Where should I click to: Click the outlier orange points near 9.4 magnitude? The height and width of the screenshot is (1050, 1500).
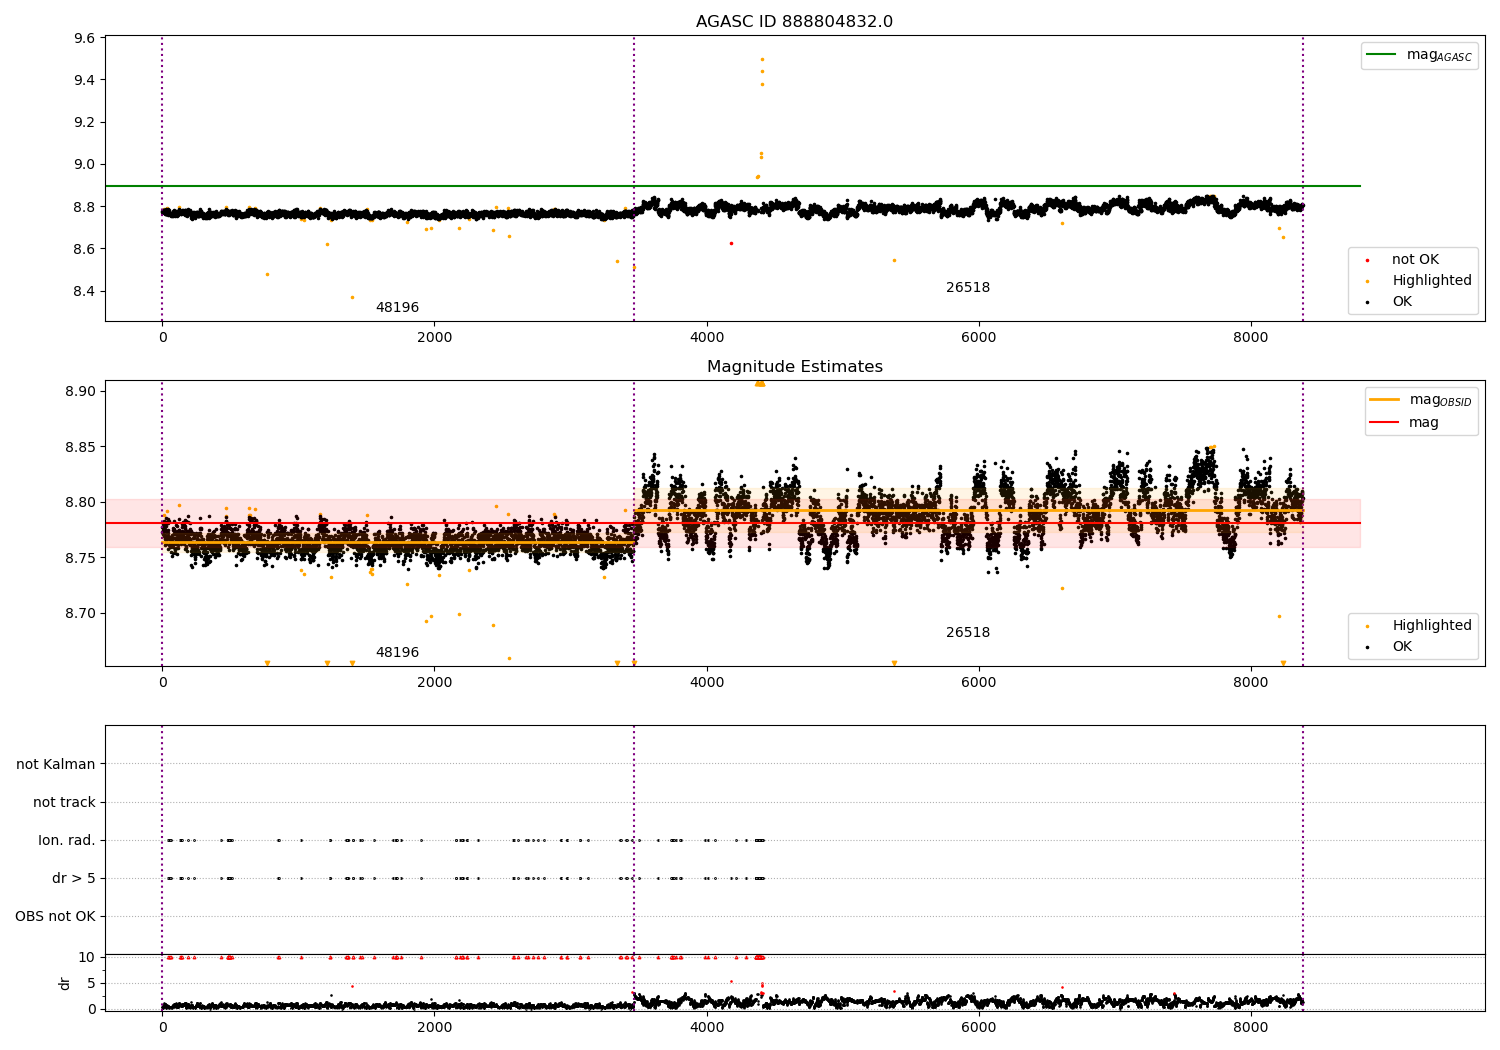coord(762,71)
